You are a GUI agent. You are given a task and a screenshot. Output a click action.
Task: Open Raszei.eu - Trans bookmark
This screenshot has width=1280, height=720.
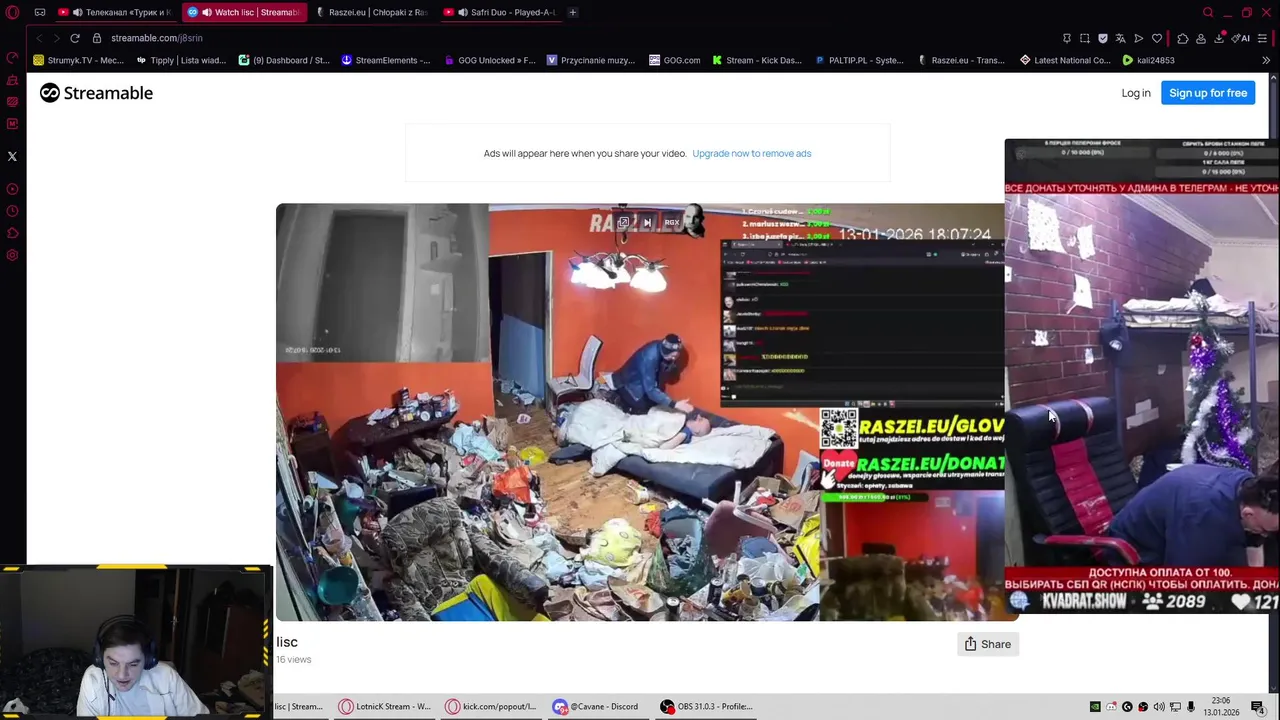point(961,60)
